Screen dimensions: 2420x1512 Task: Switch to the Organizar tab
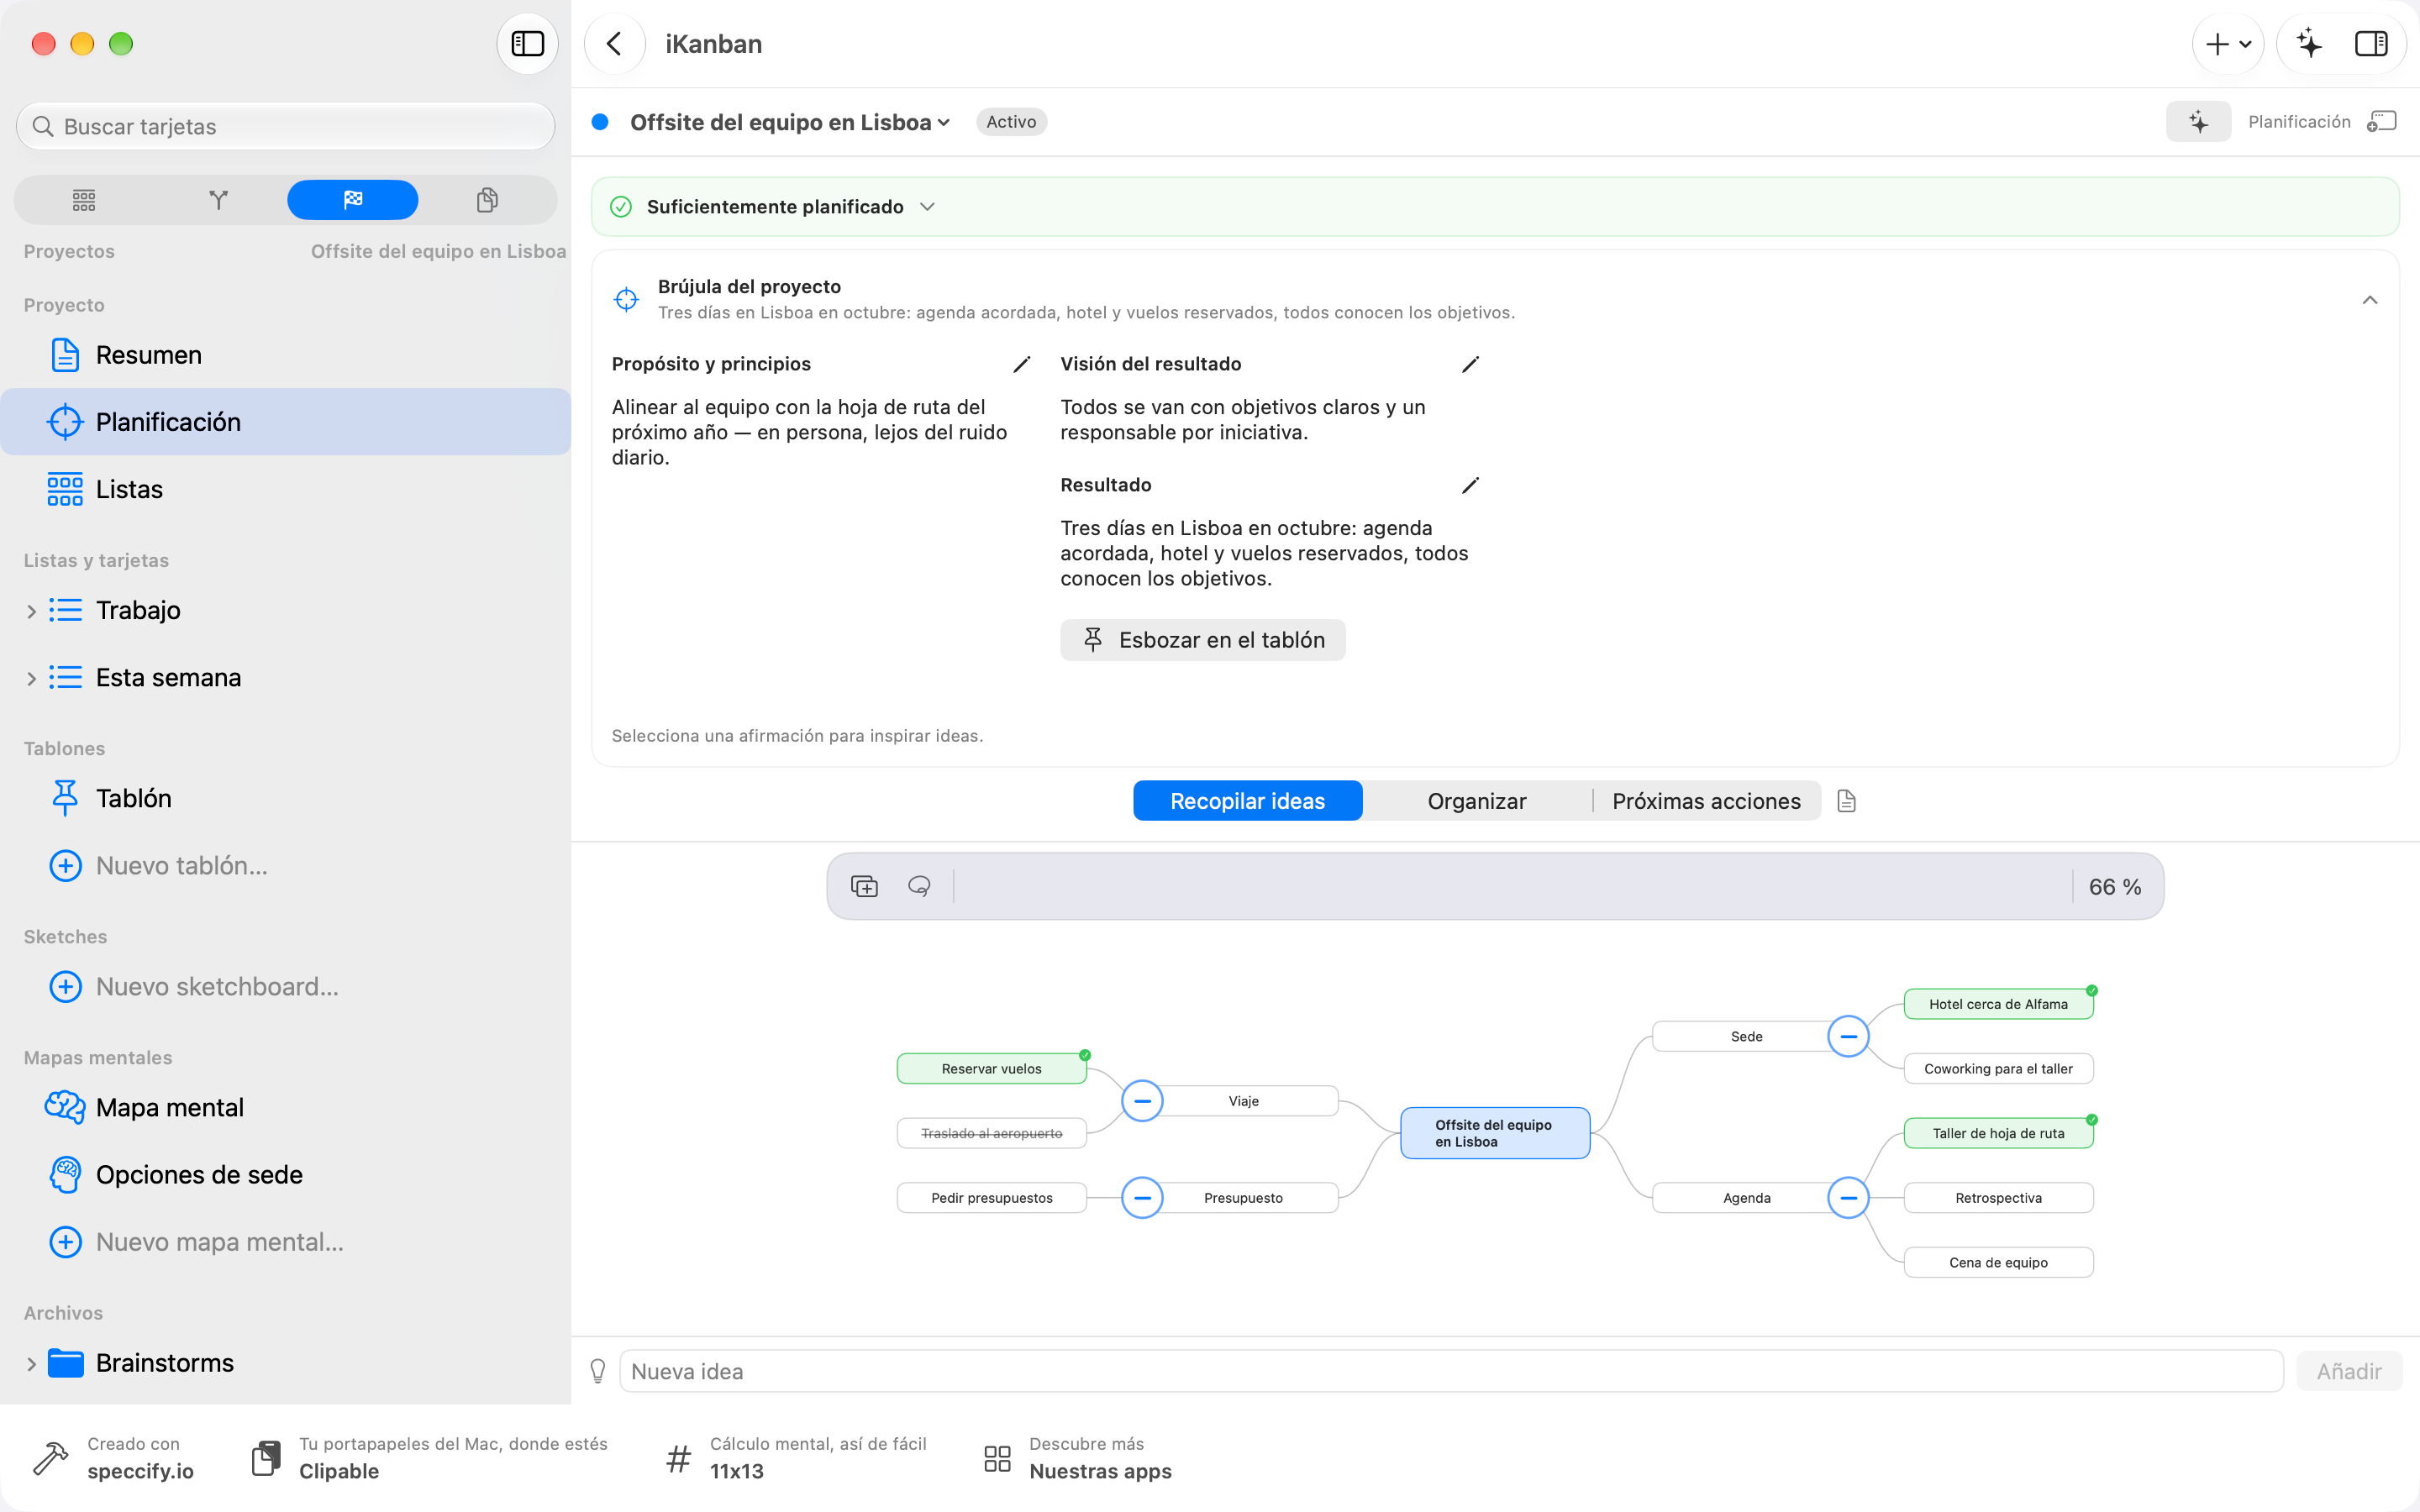pyautogui.click(x=1477, y=801)
